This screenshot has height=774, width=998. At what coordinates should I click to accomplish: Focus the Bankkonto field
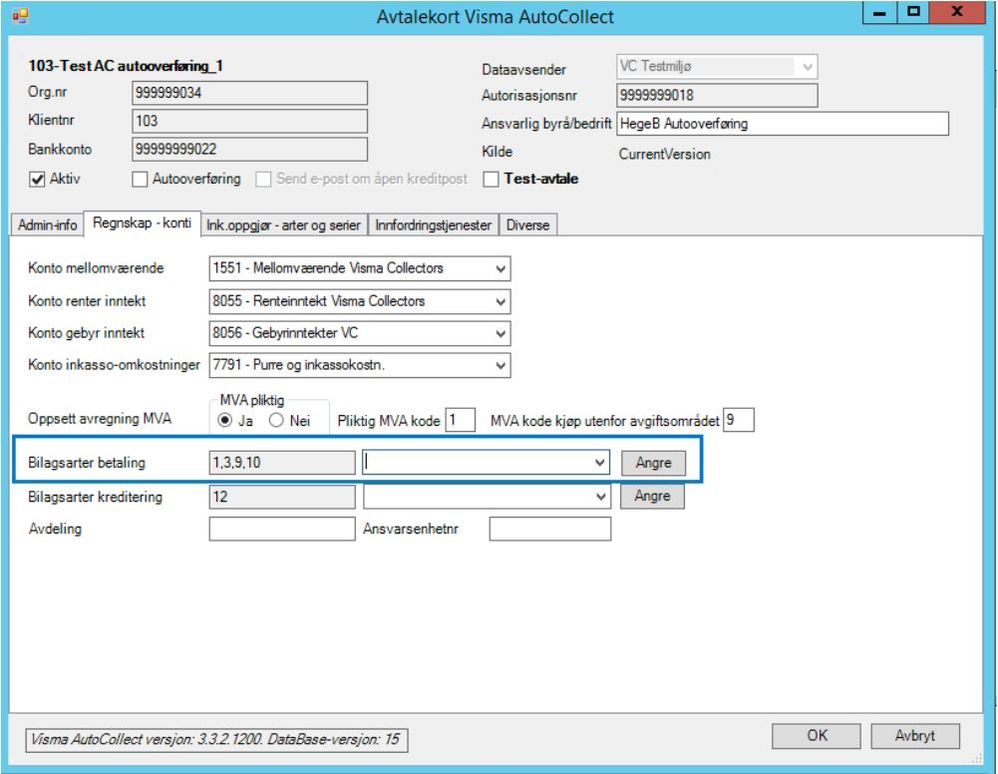[x=250, y=150]
